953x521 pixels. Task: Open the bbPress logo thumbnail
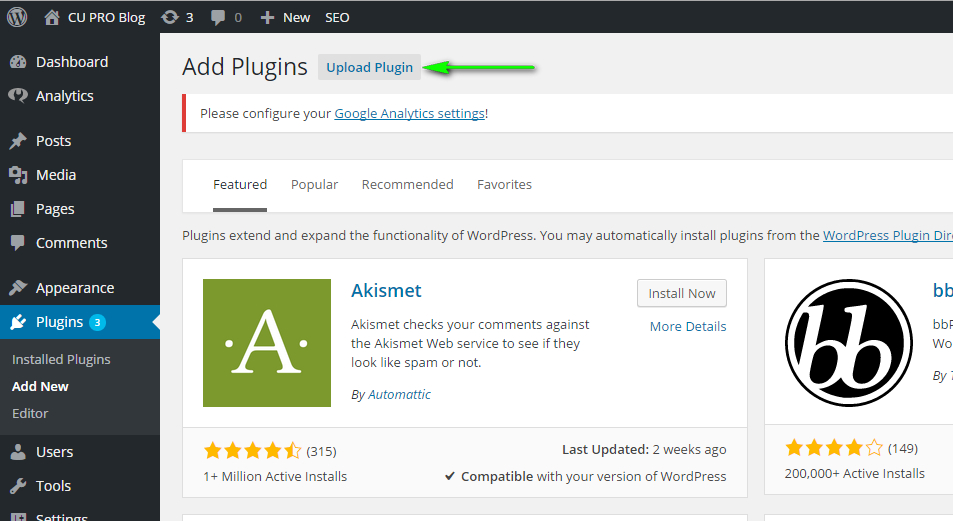[x=848, y=343]
